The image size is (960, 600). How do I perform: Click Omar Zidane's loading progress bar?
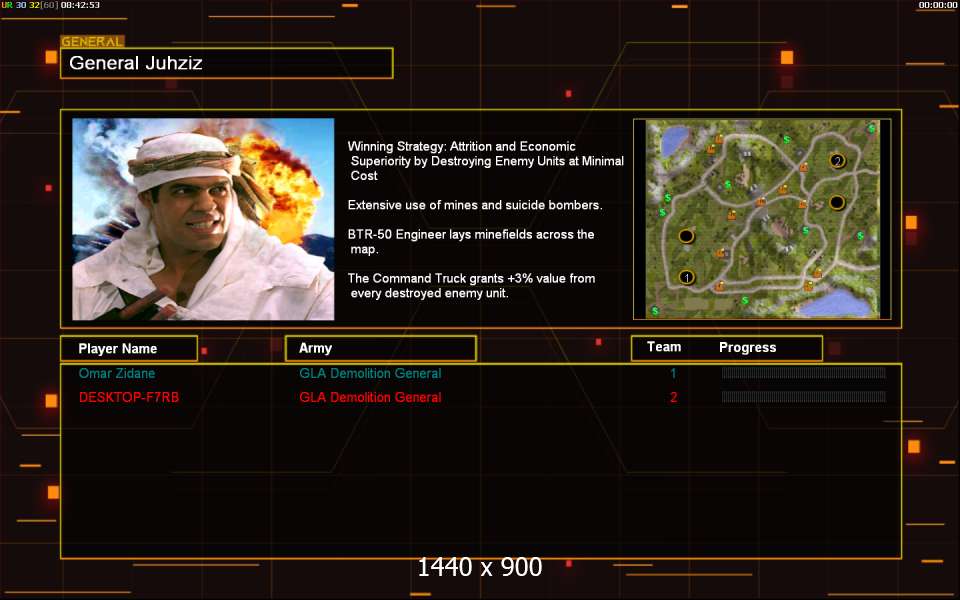coord(804,373)
